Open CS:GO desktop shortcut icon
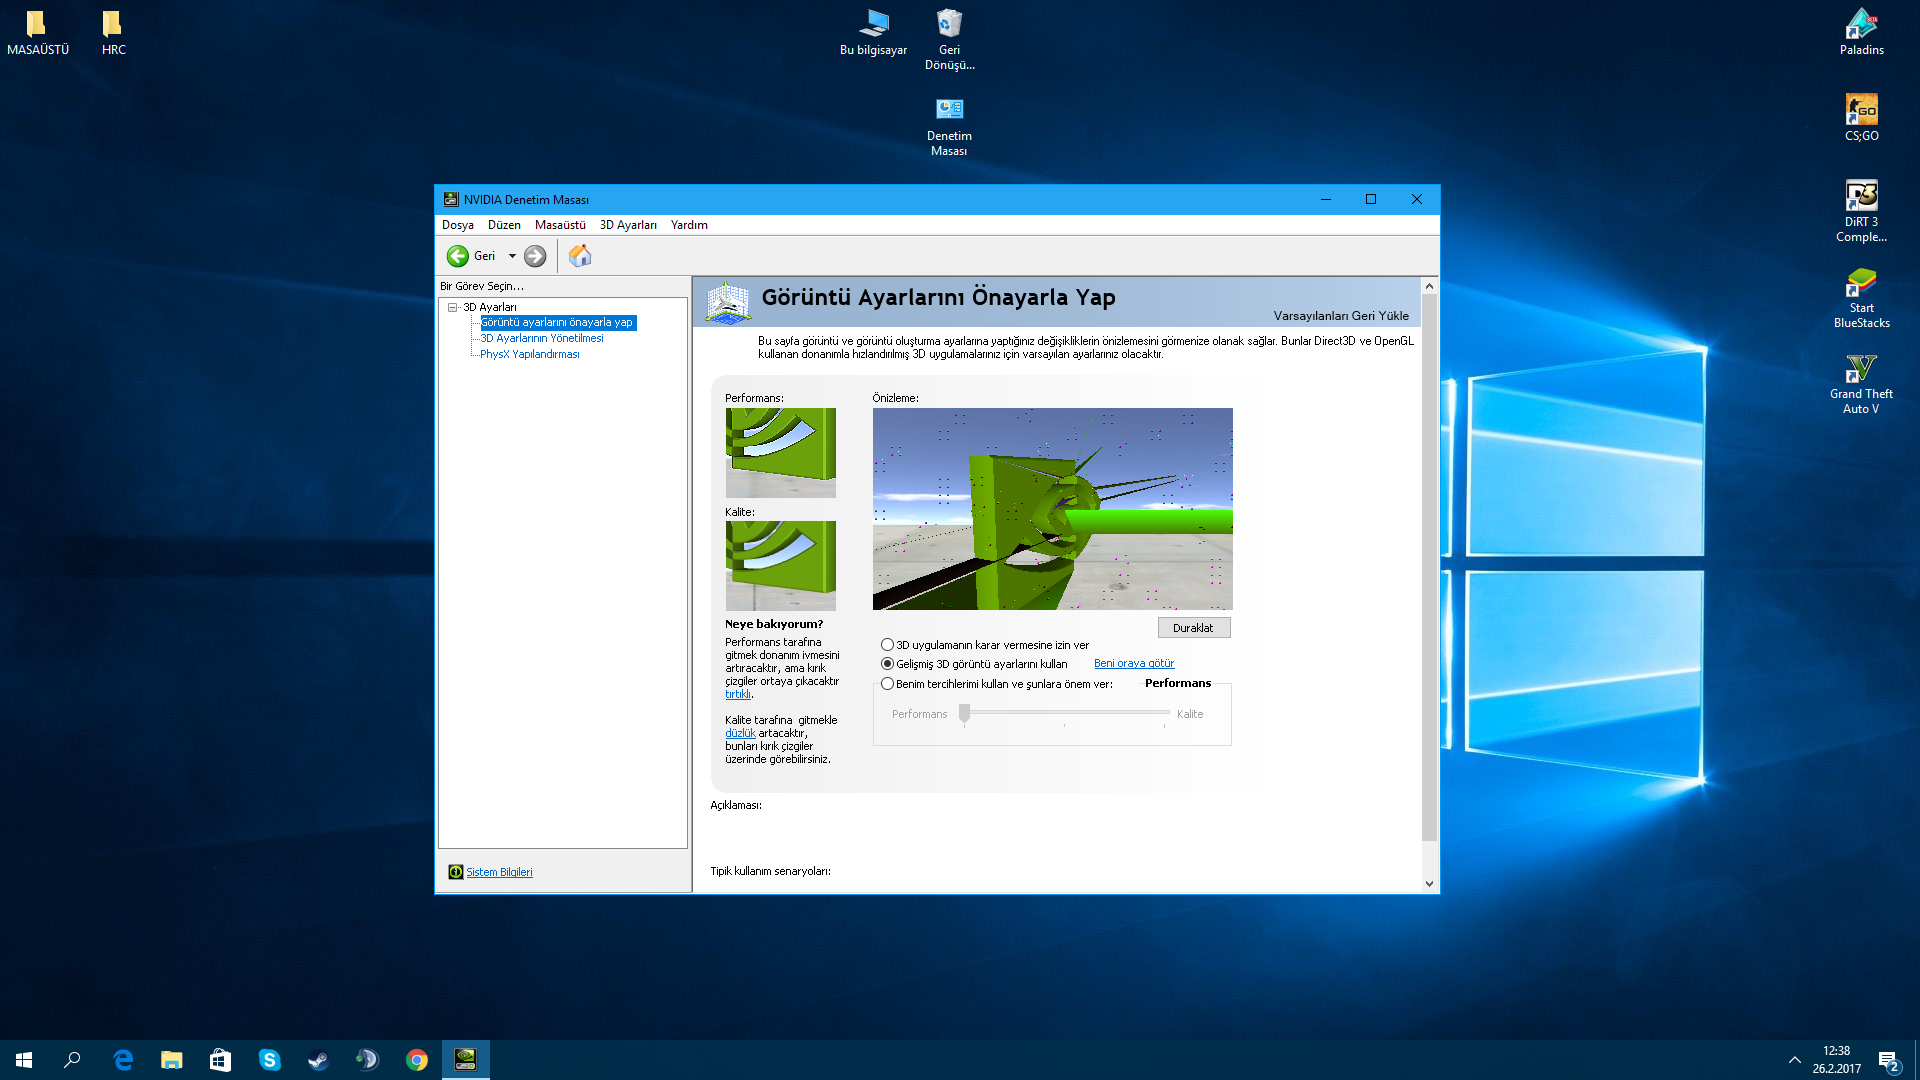 [x=1861, y=111]
